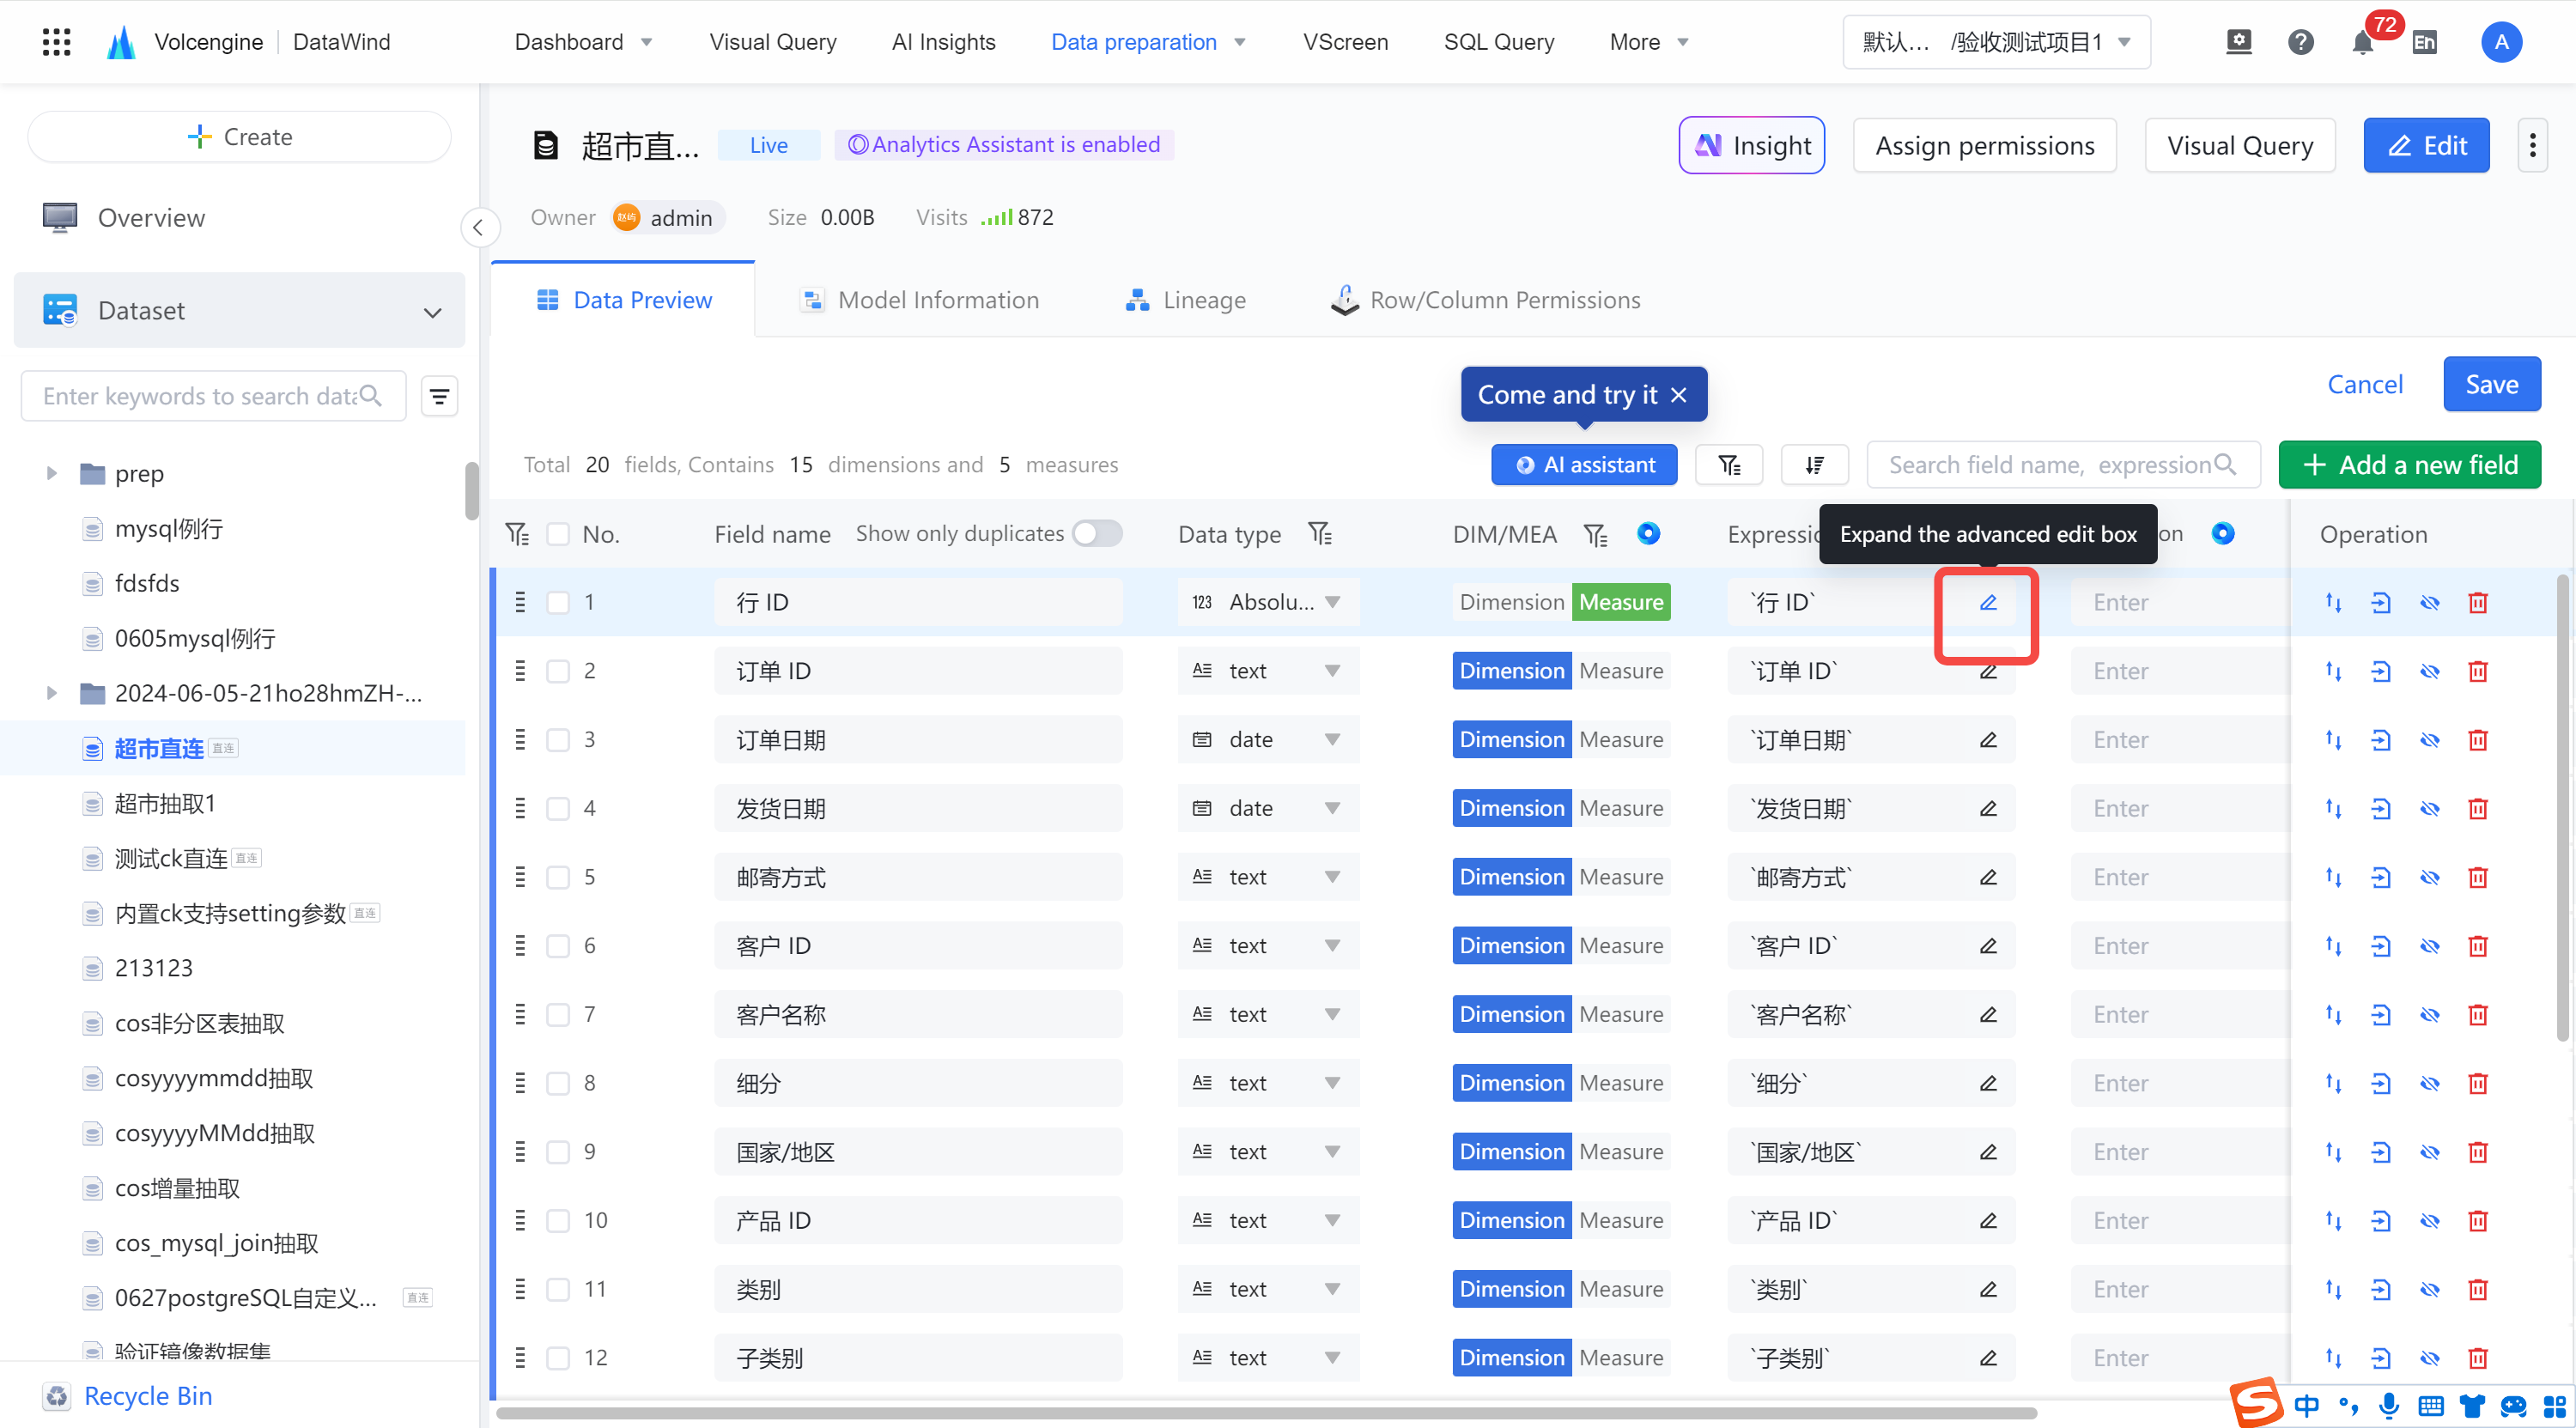Open the more options kebab menu
Image resolution: width=2576 pixels, height=1428 pixels.
[x=2532, y=146]
